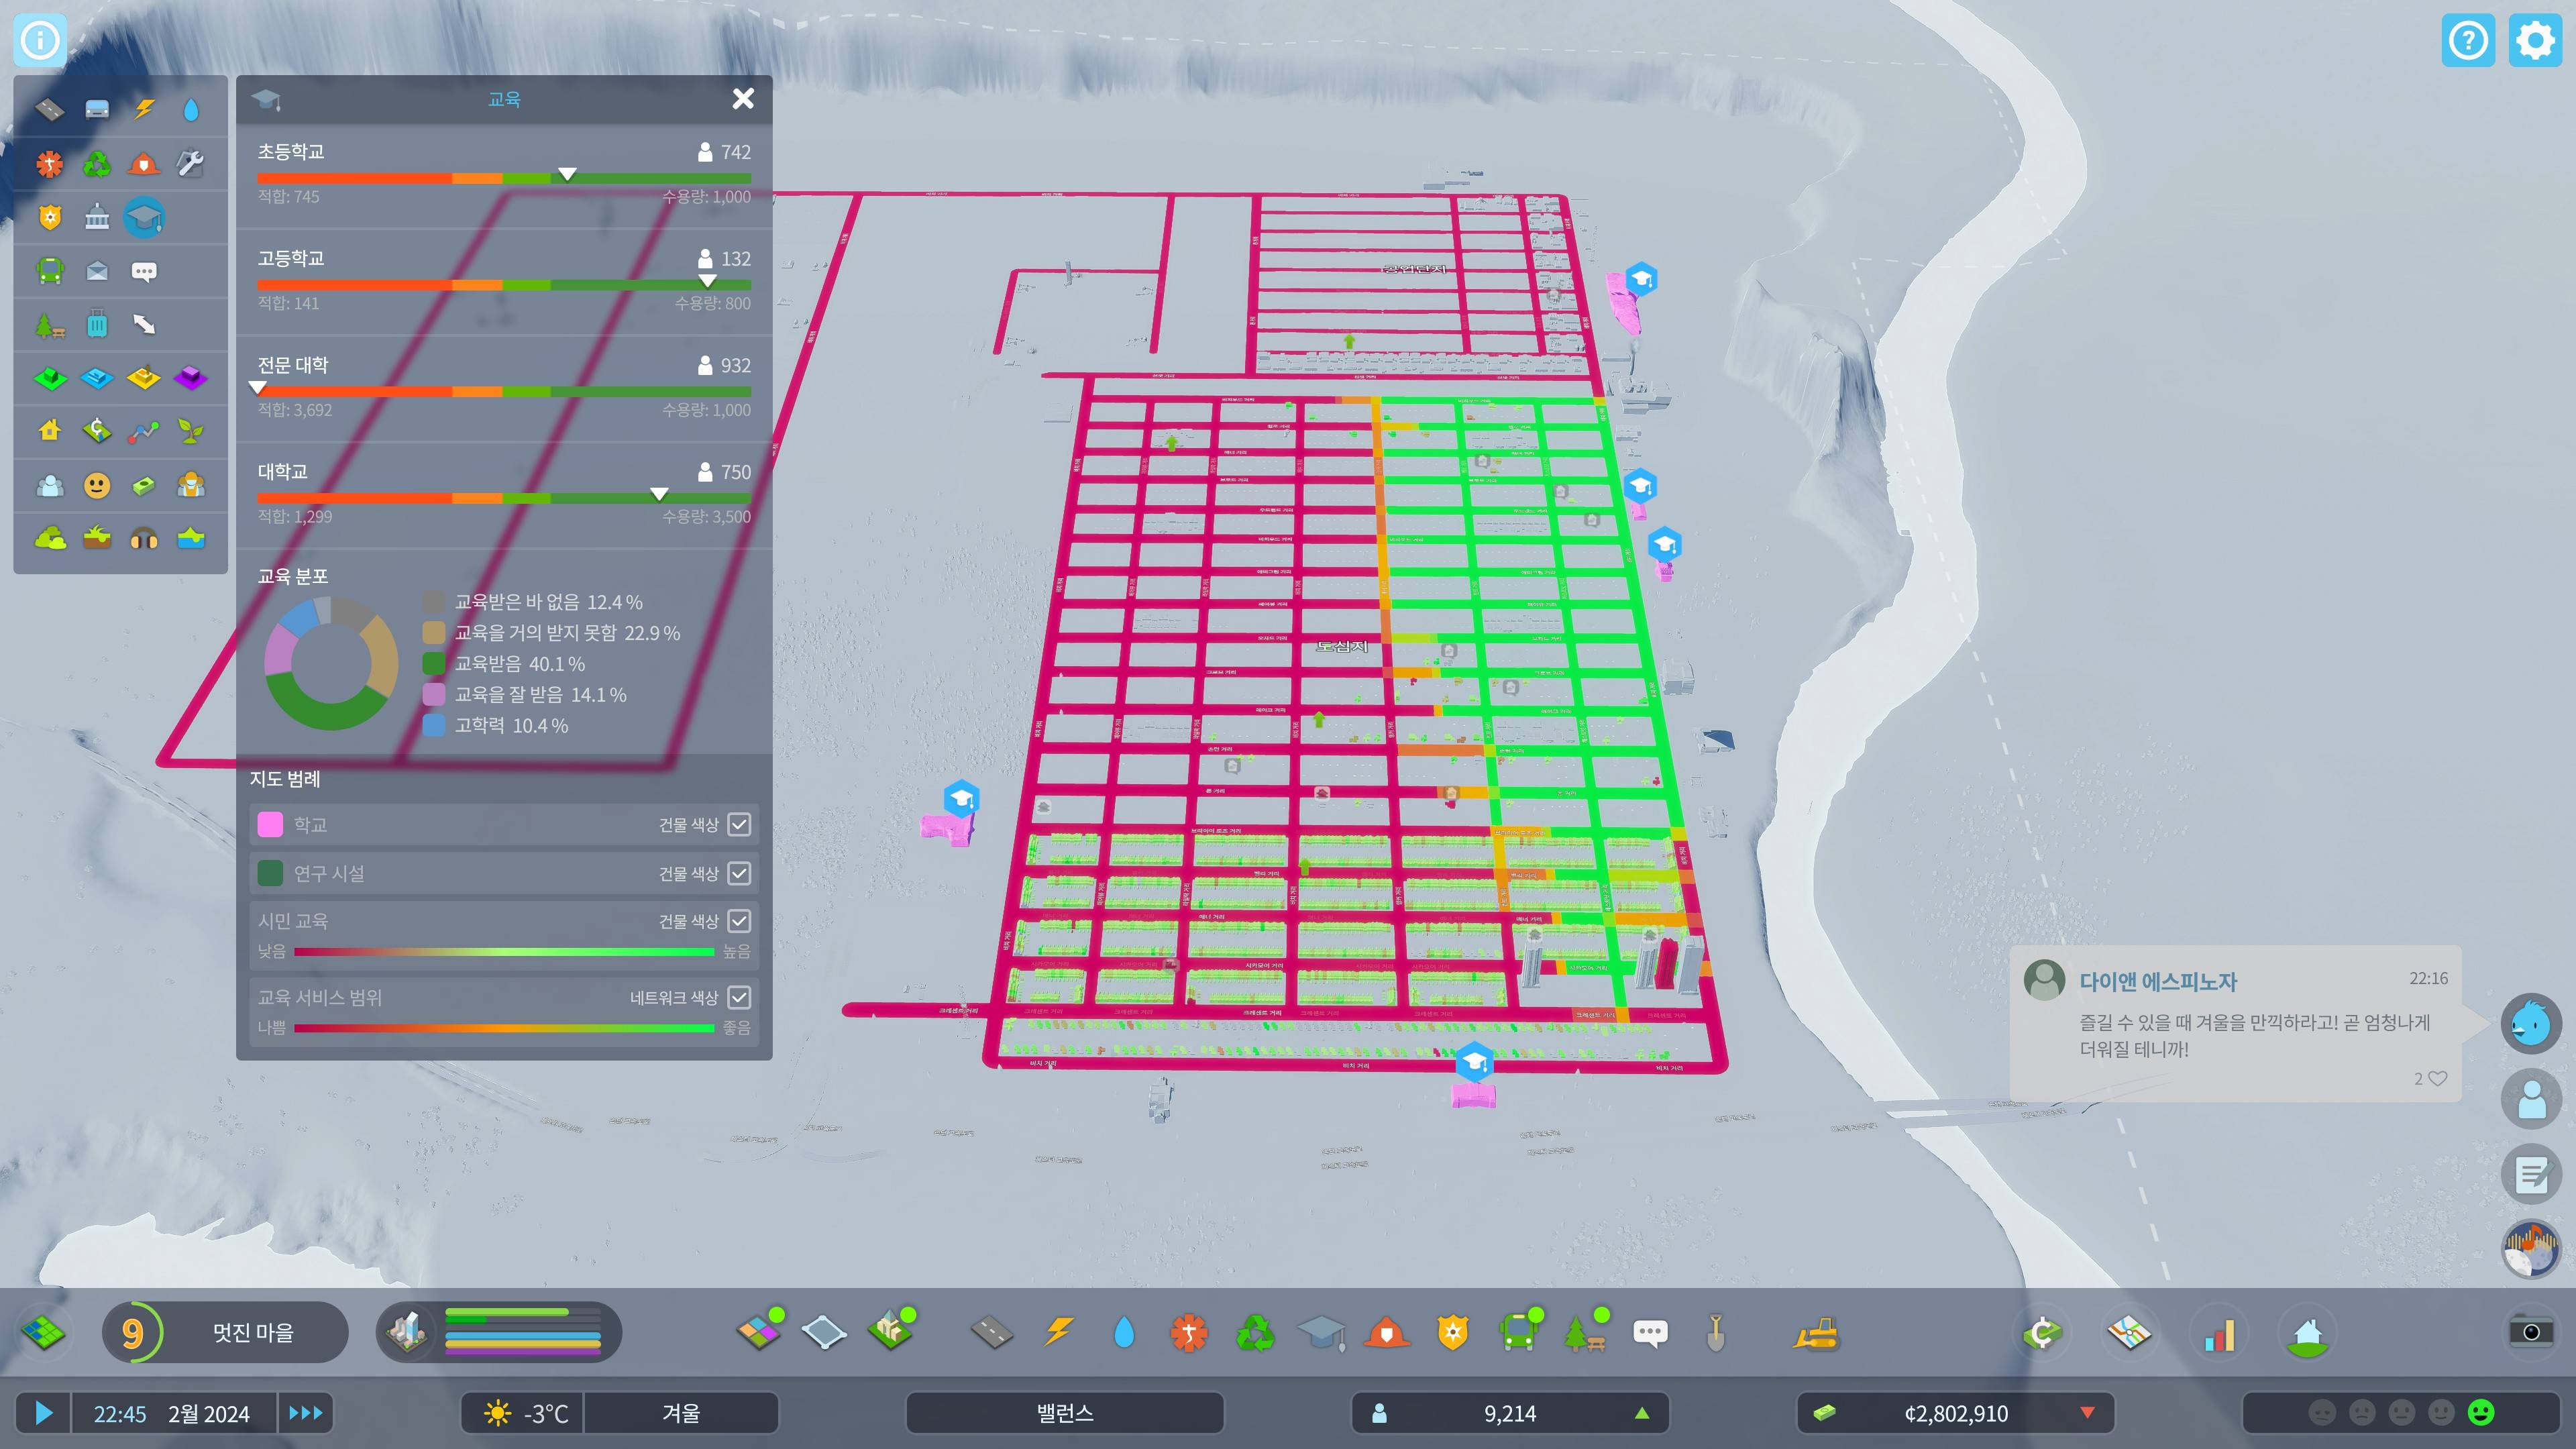Click the 교육을 잘 받음 purple legend swatch
The width and height of the screenshot is (2576, 1449).
point(434,695)
